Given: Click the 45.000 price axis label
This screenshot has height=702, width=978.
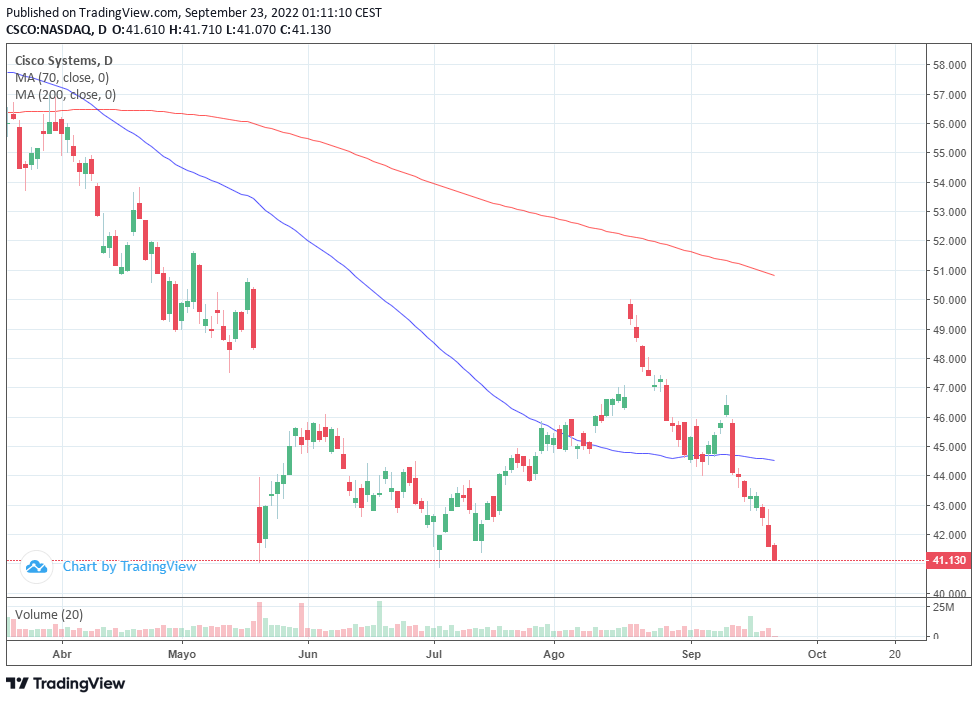Looking at the screenshot, I should point(949,447).
